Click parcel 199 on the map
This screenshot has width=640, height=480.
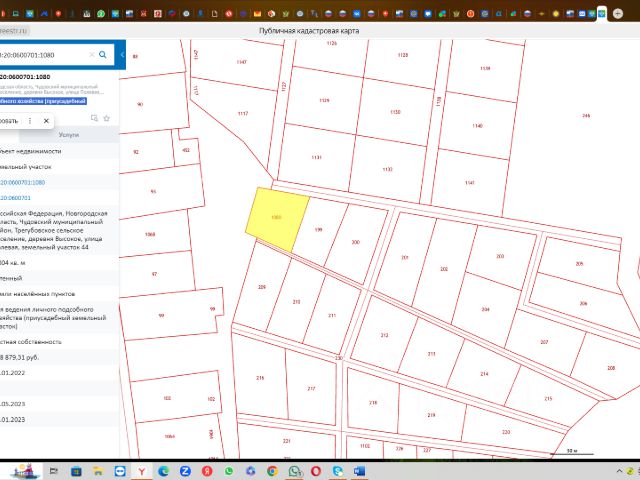pos(318,230)
